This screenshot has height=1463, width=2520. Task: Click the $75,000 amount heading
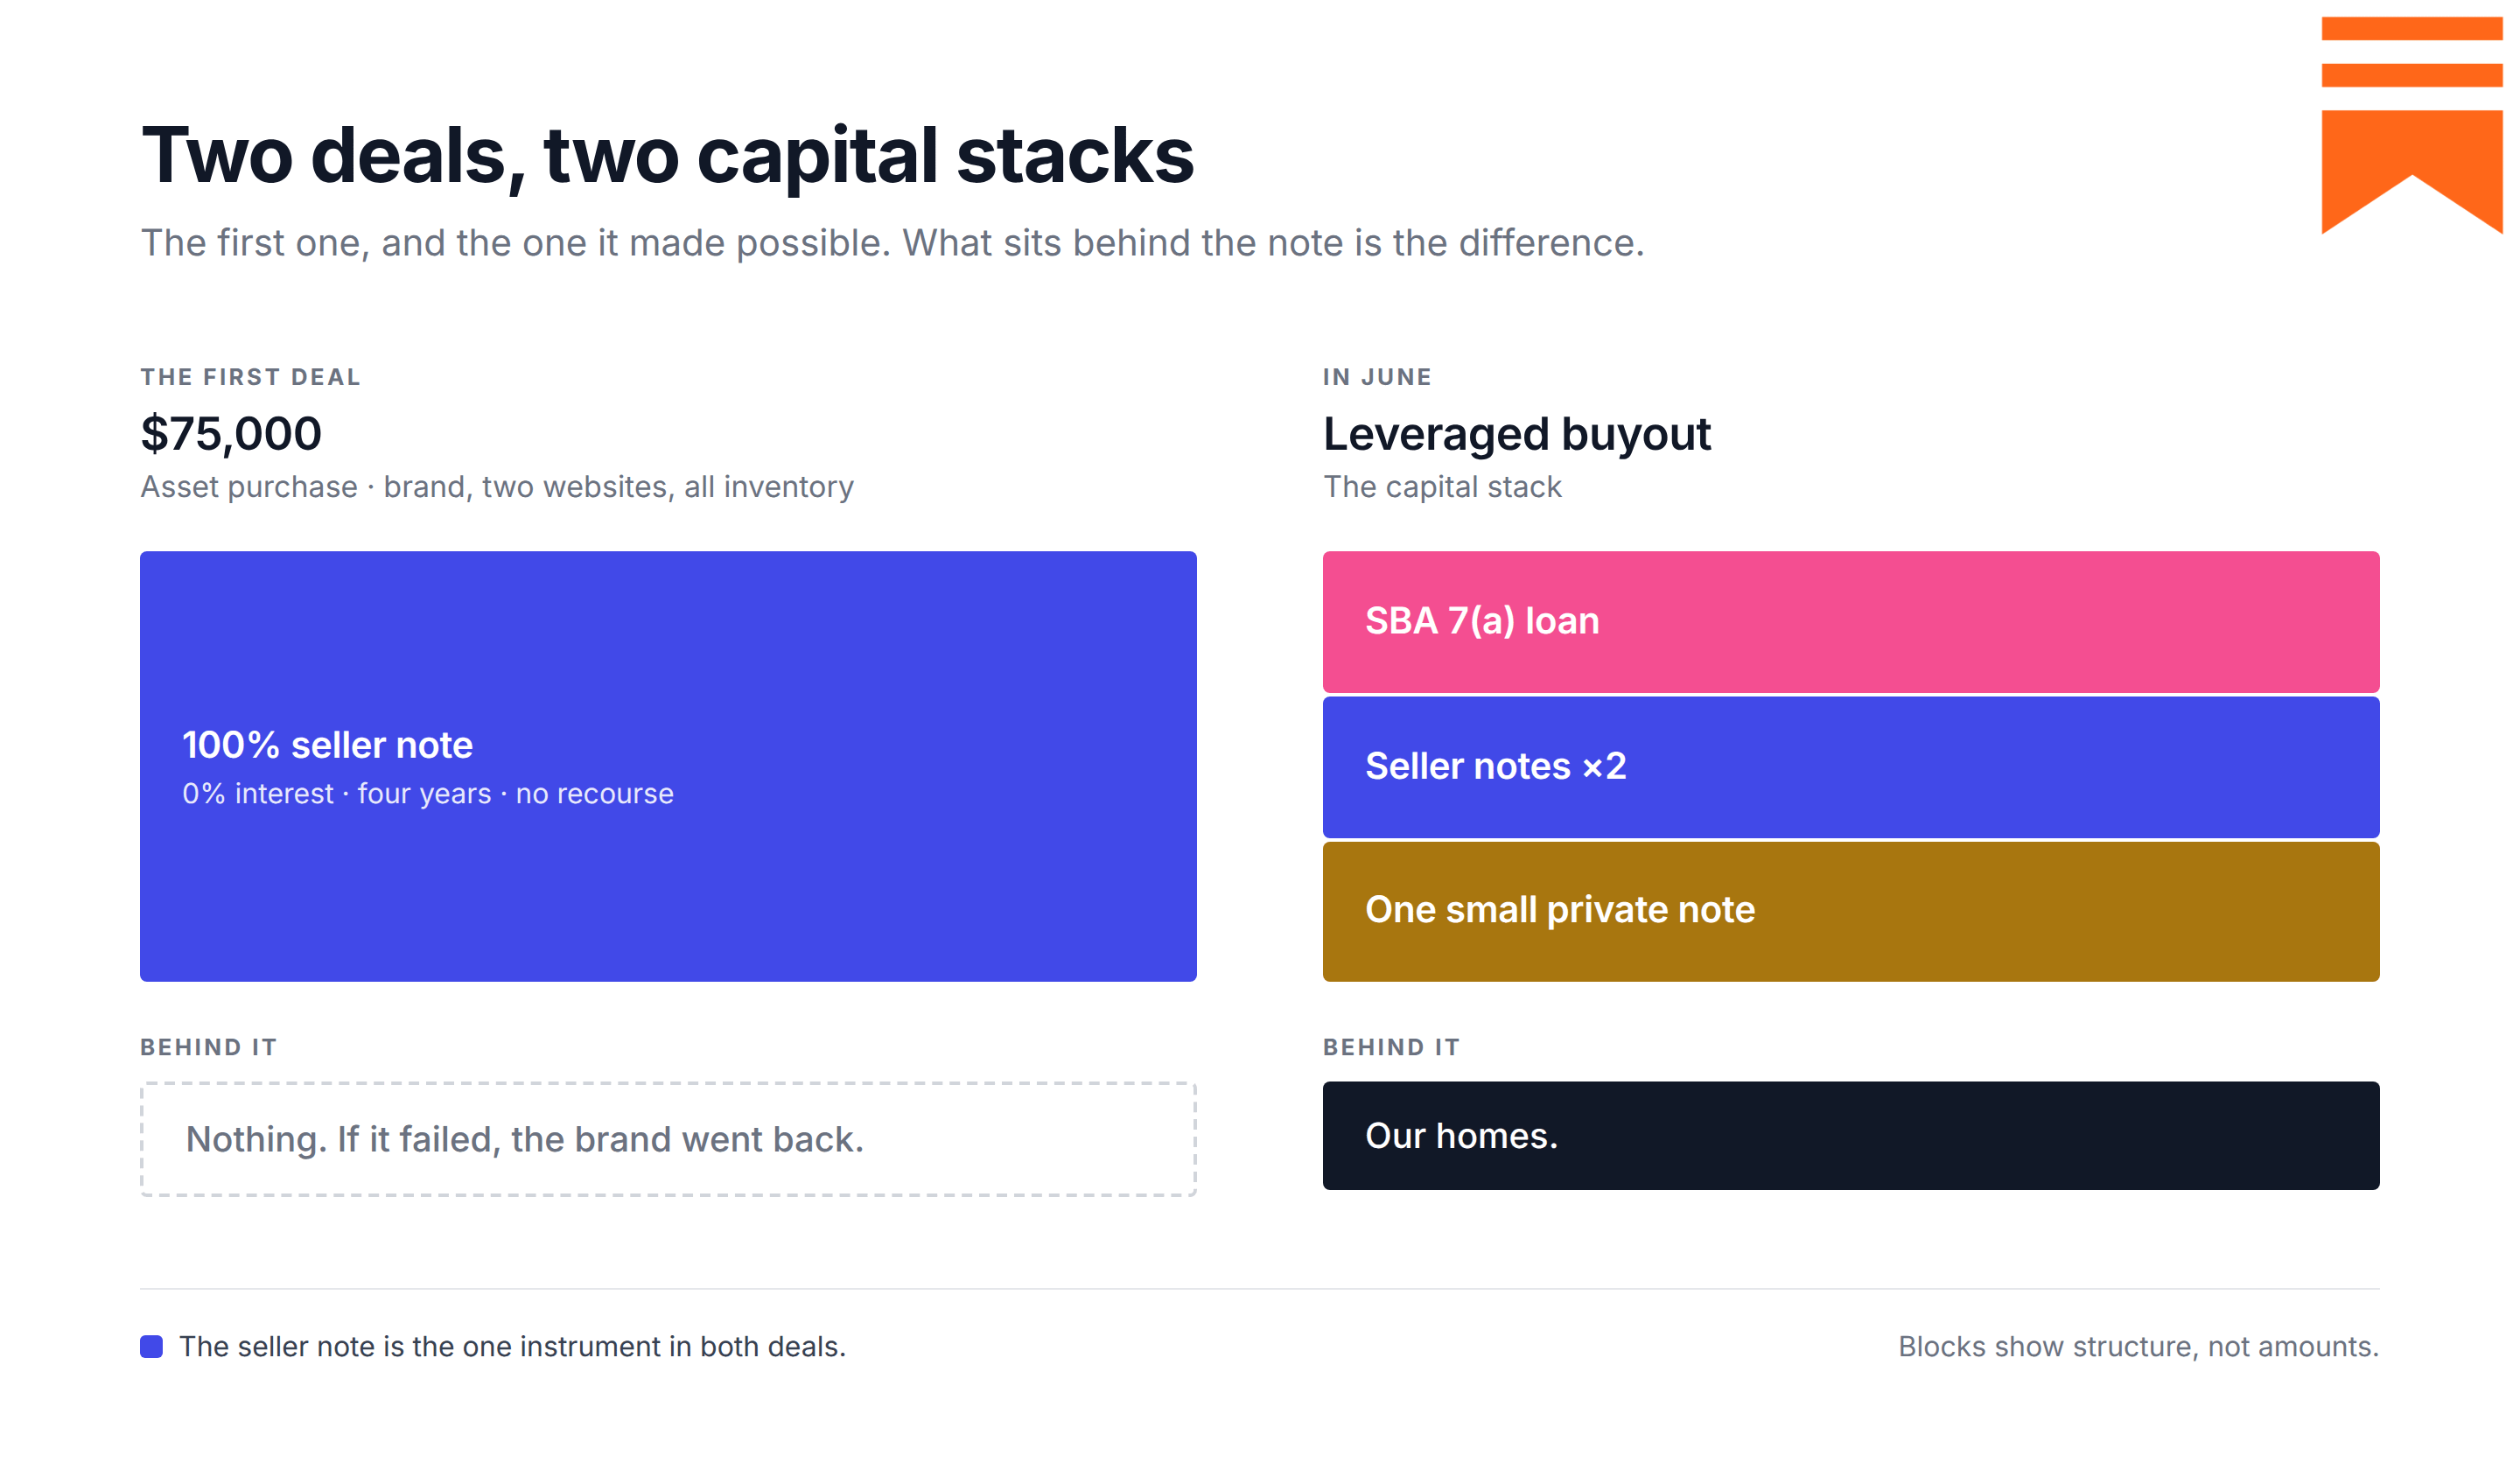point(231,434)
